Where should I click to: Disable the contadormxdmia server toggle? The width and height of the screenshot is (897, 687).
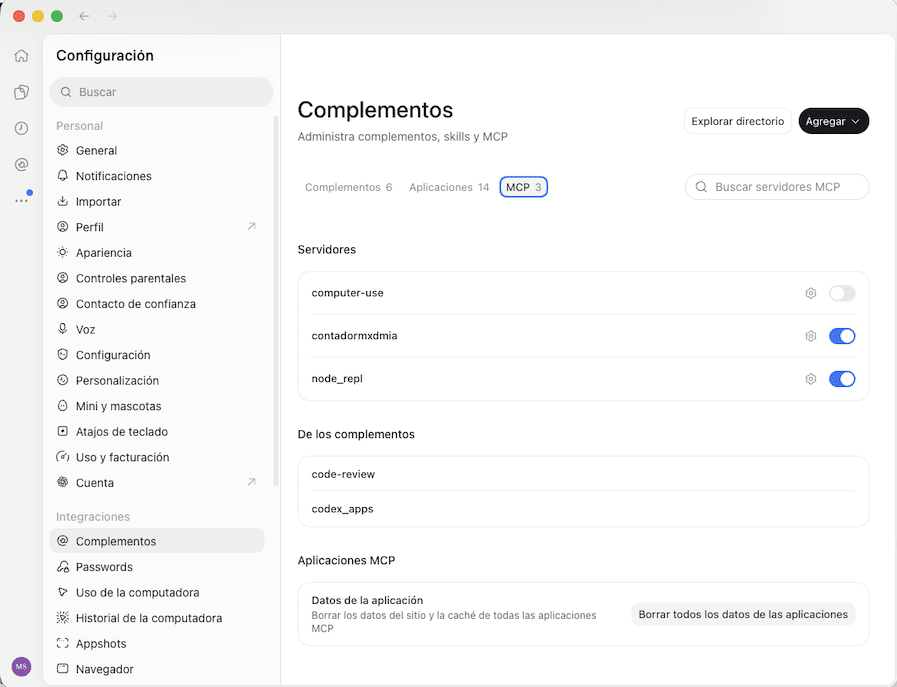[x=842, y=336]
